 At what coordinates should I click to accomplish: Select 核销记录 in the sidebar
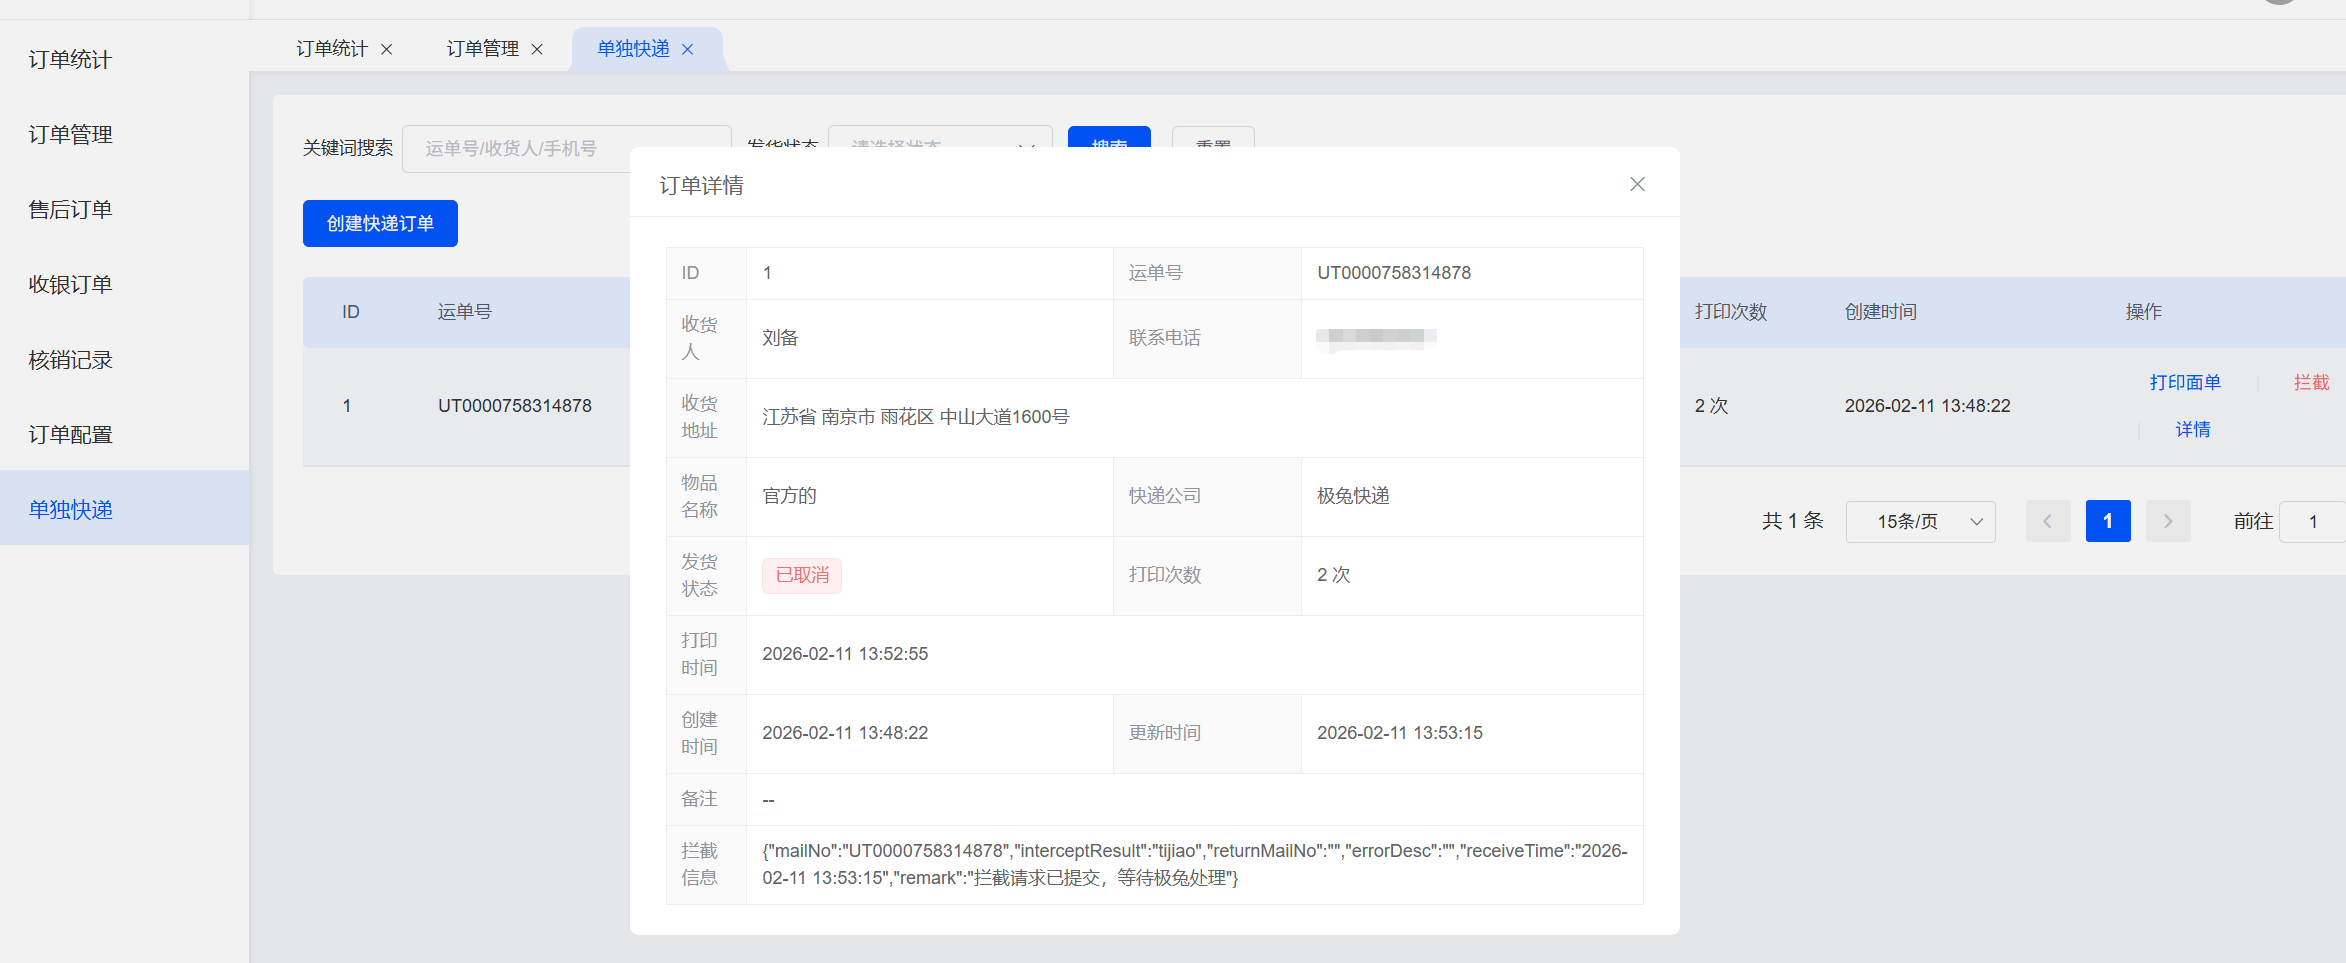(70, 359)
